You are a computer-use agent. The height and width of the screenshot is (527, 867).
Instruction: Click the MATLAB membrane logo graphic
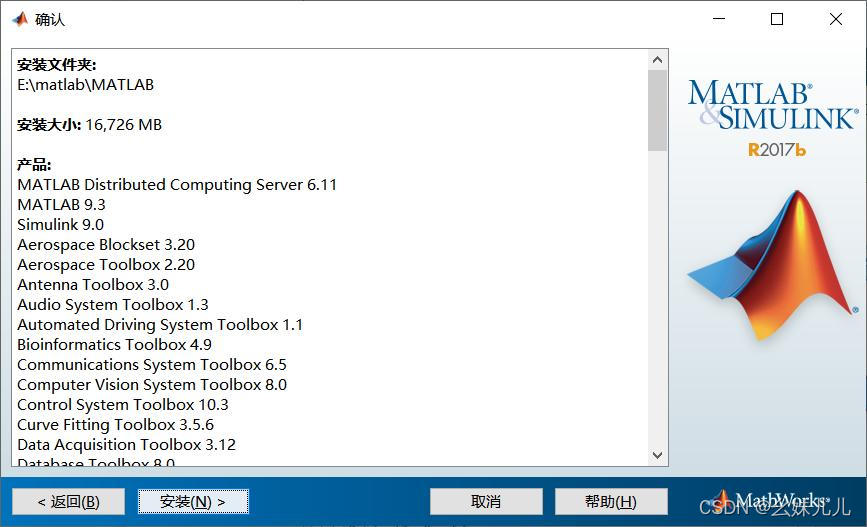click(772, 265)
